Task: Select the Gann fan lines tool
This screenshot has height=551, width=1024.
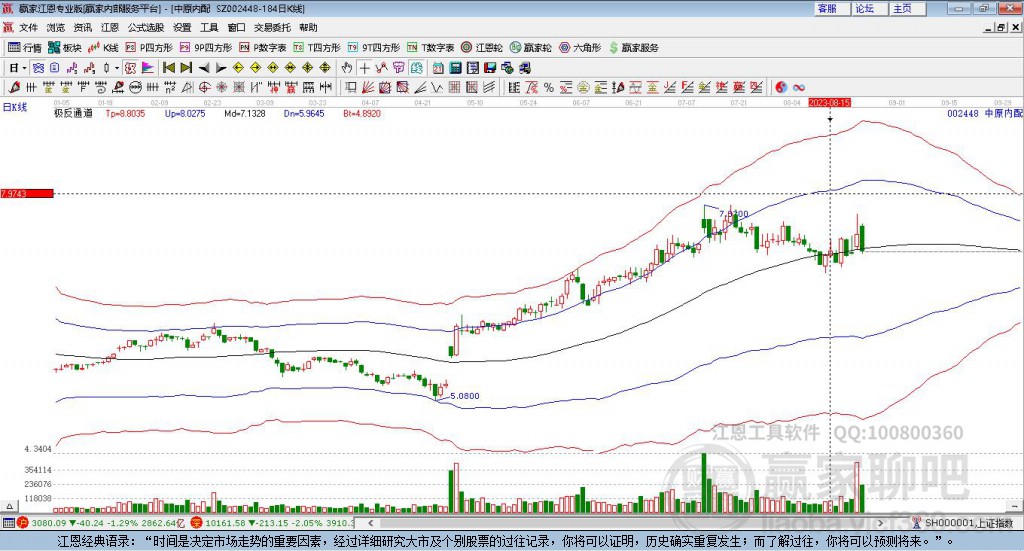Action: (x=368, y=87)
